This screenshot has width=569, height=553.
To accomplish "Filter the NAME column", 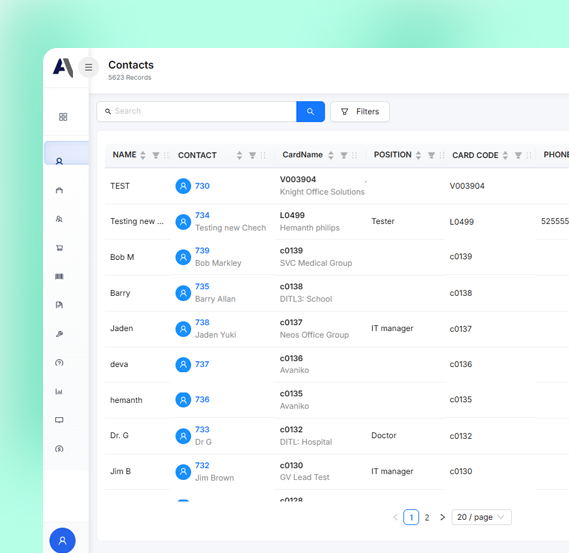I will click(156, 155).
